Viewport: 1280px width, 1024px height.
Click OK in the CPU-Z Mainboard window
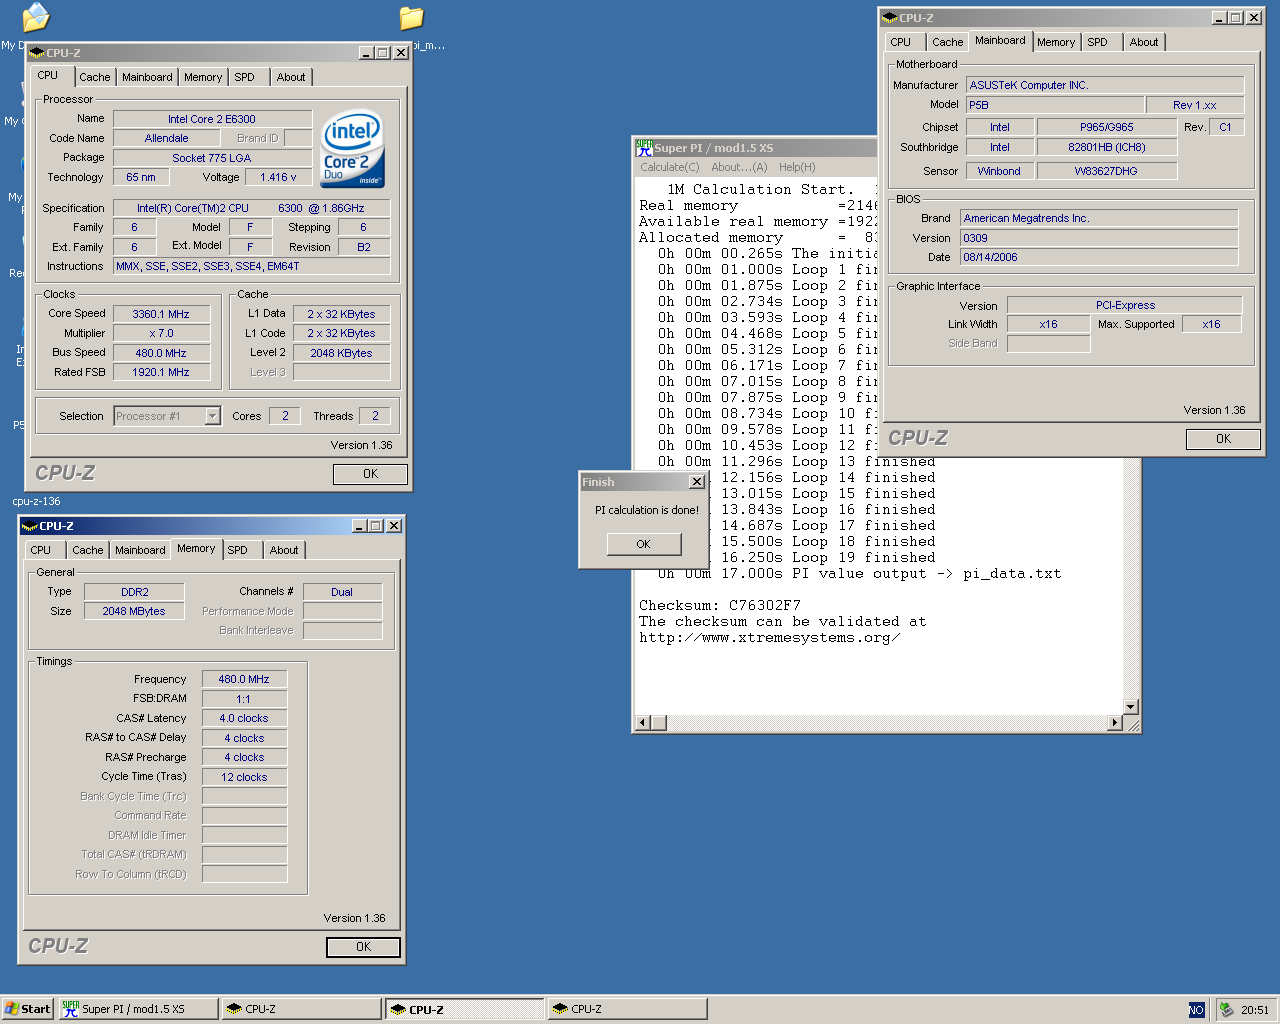[1223, 439]
